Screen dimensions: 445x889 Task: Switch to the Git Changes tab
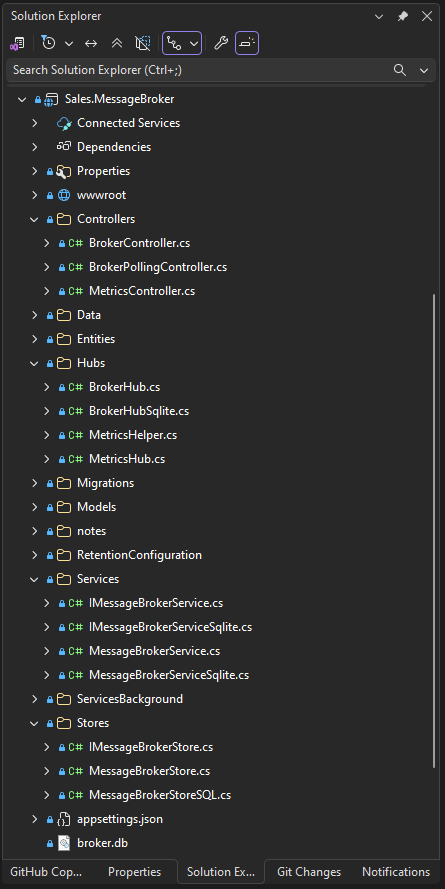click(x=309, y=872)
